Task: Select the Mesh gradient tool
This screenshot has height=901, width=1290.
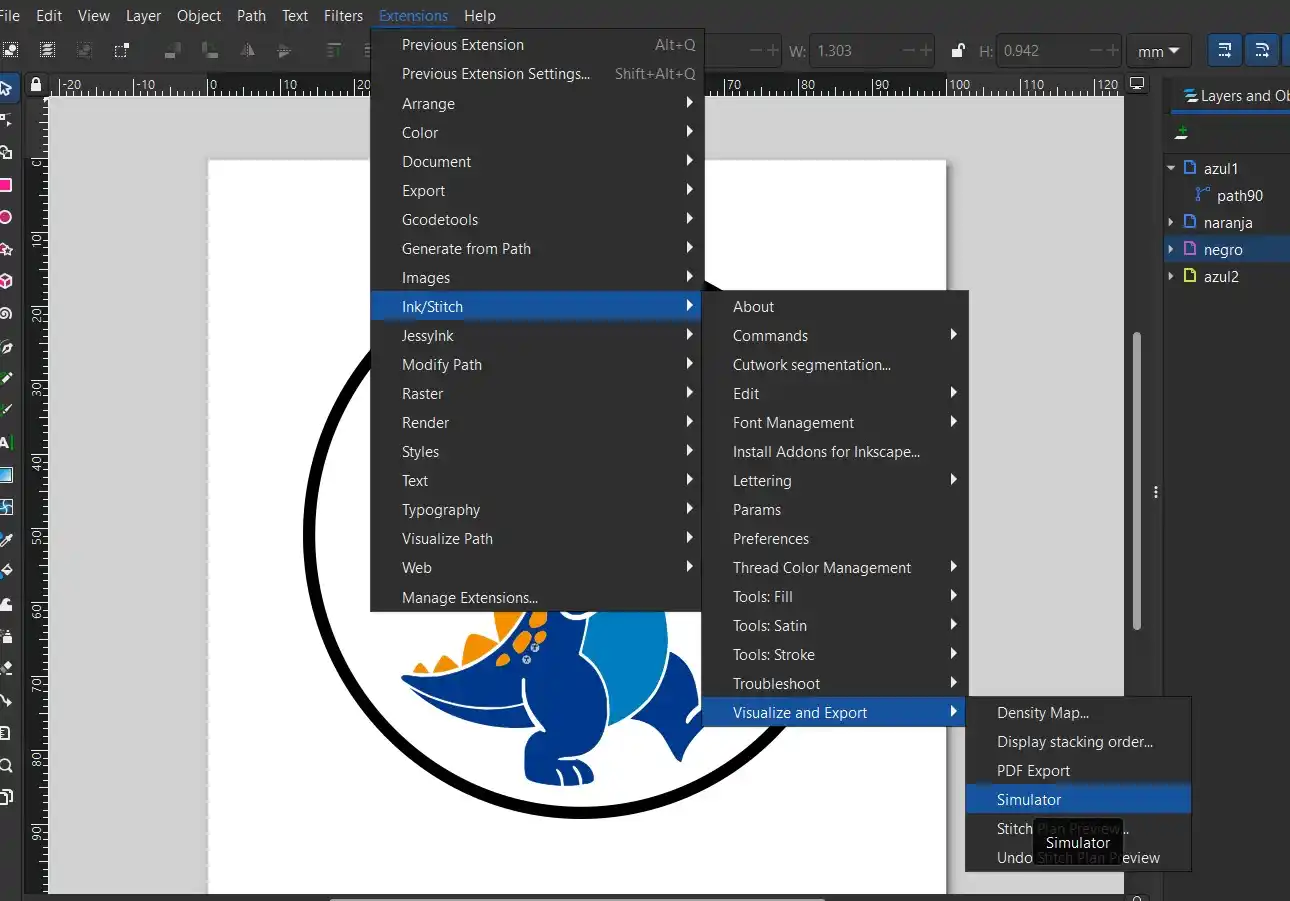Action: [x=5, y=507]
